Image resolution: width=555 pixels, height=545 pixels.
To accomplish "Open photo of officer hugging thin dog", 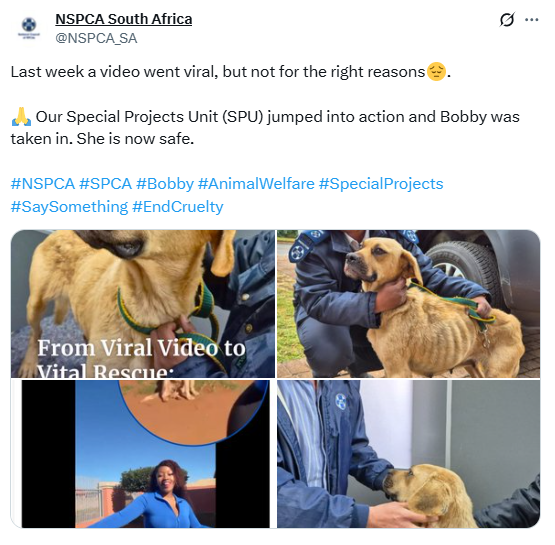I will point(408,304).
